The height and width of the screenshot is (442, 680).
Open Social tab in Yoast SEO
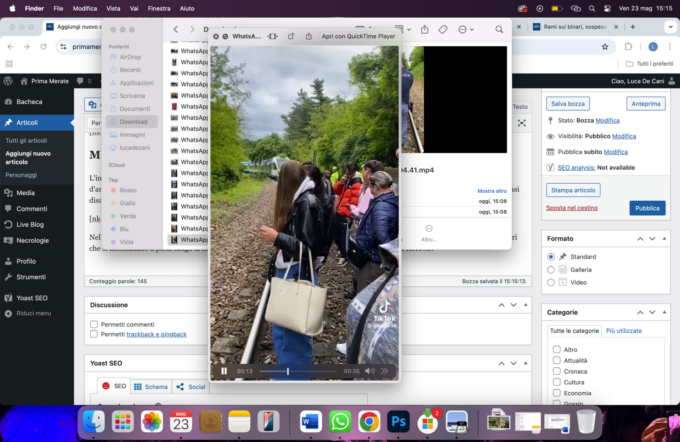[191, 386]
